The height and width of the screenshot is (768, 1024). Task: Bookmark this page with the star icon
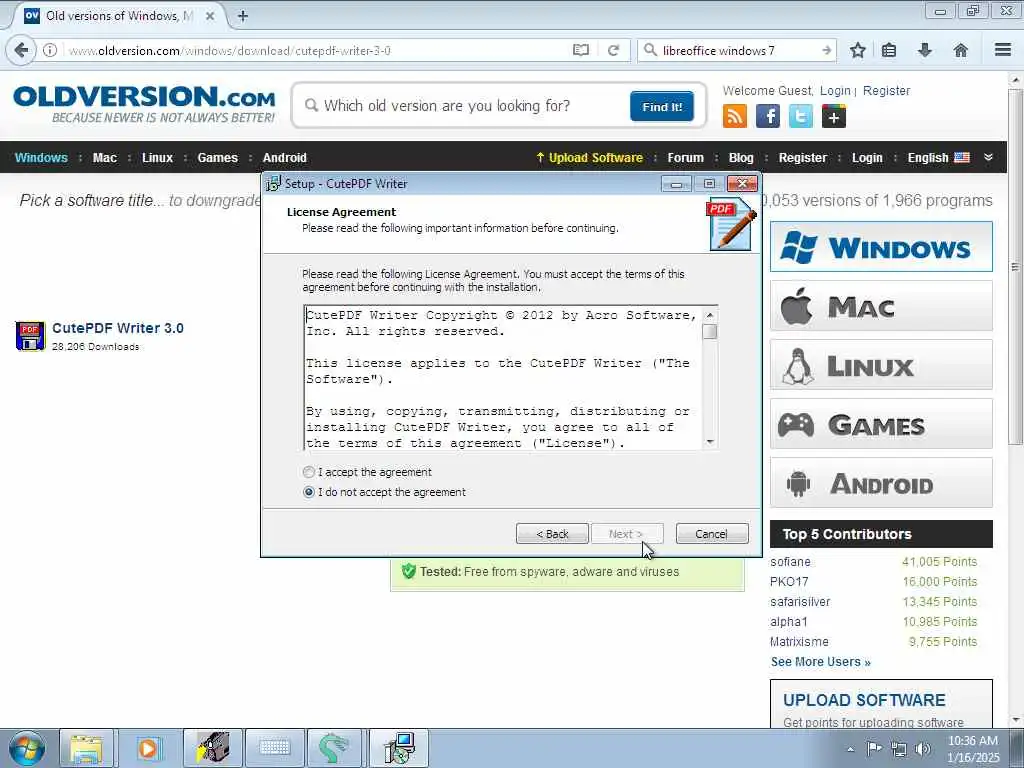857,50
